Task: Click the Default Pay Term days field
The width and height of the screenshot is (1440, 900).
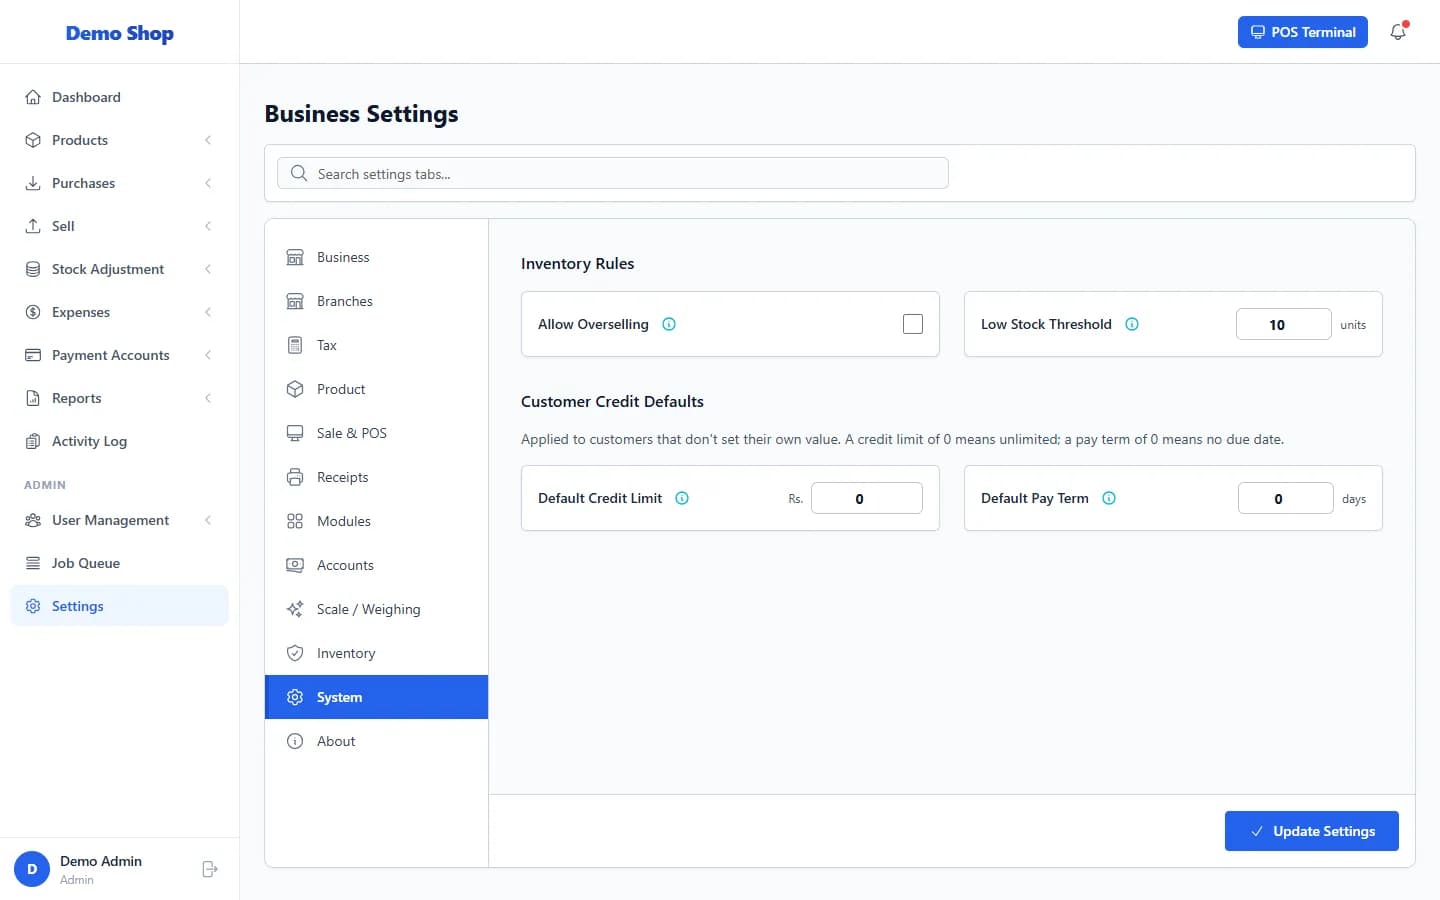Action: tap(1286, 498)
